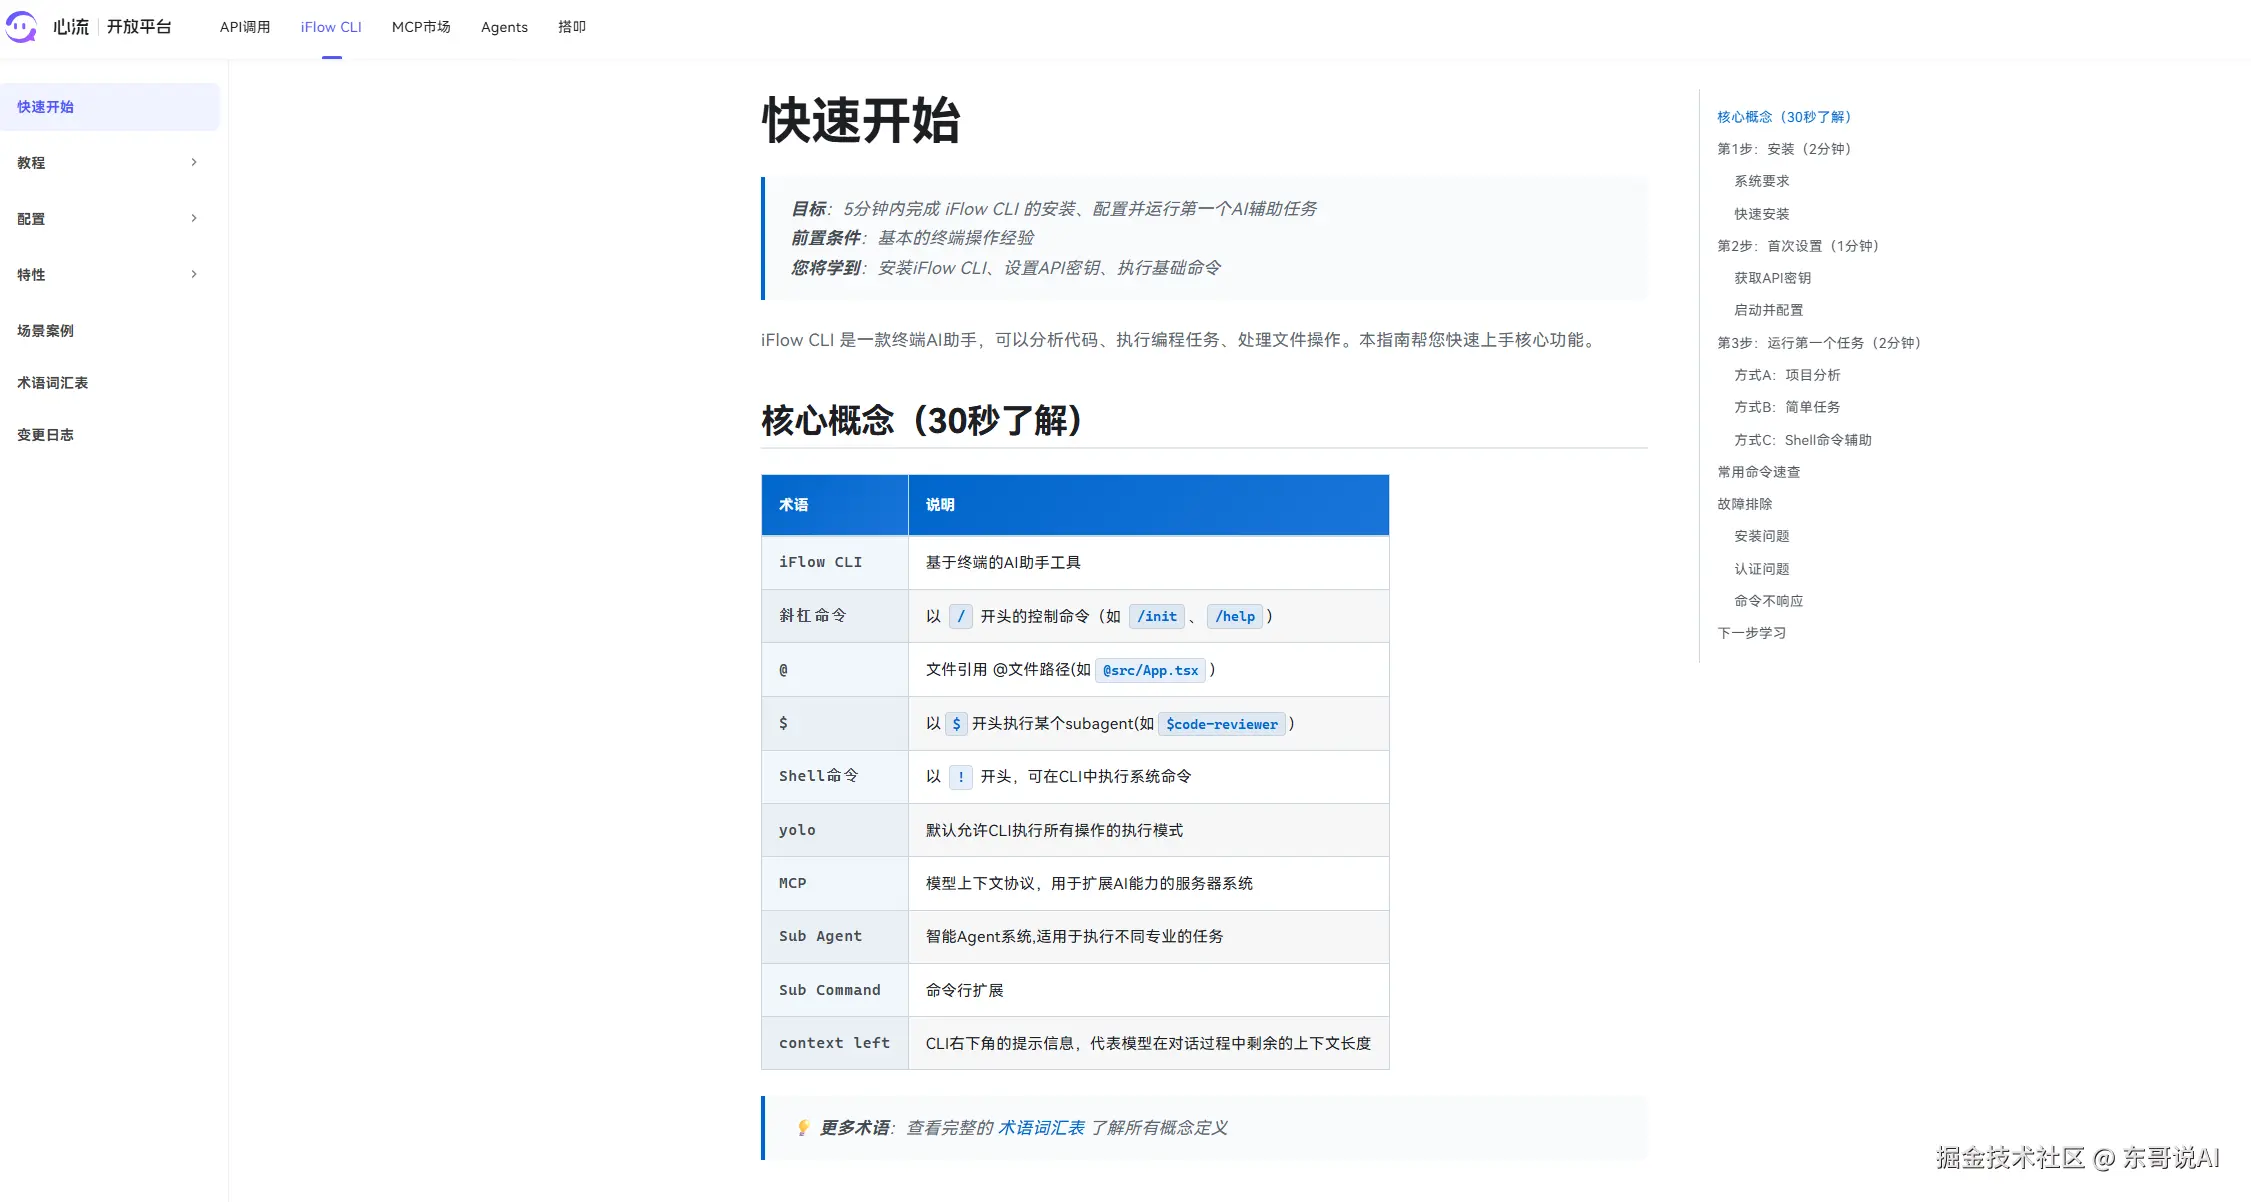Click the /help slash command badge
The image size is (2251, 1202).
(x=1236, y=616)
